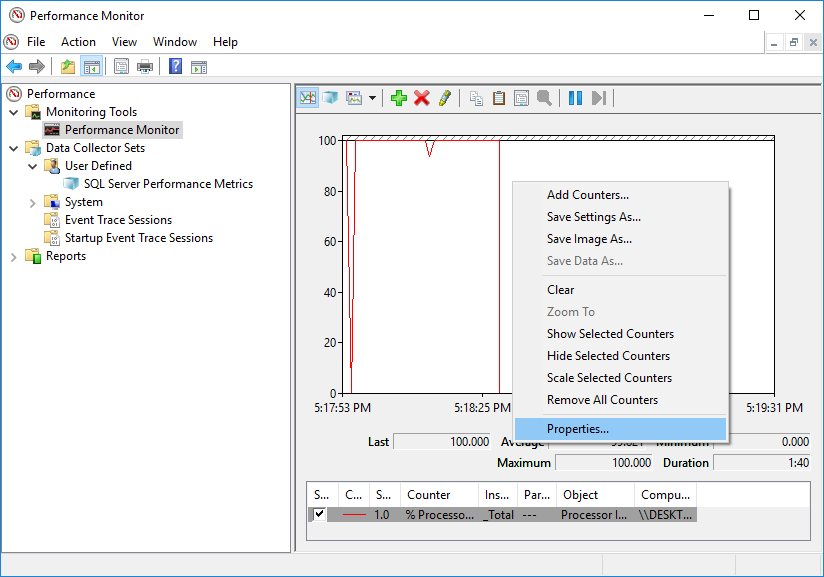Add a new counter with green plus icon
824x577 pixels.
pyautogui.click(x=397, y=97)
